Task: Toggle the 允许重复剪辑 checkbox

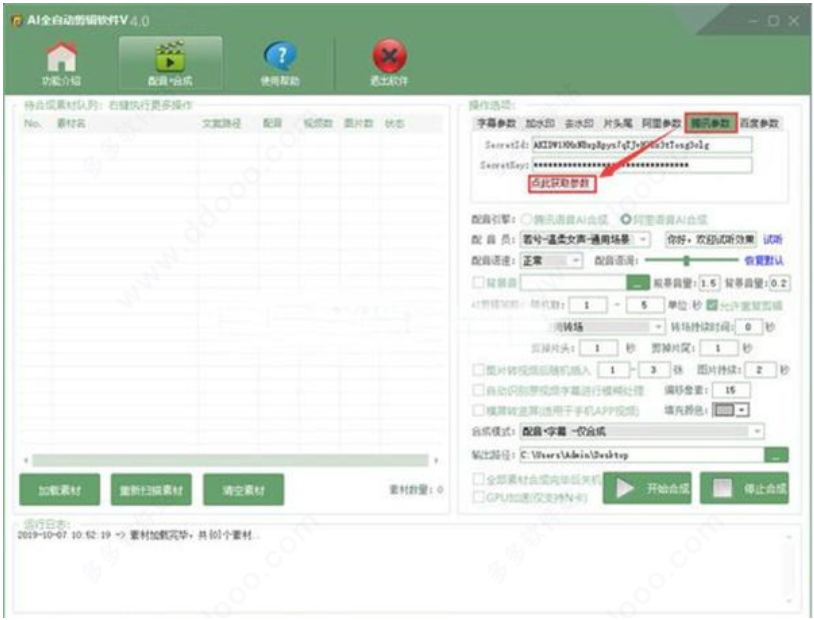Action: [712, 305]
